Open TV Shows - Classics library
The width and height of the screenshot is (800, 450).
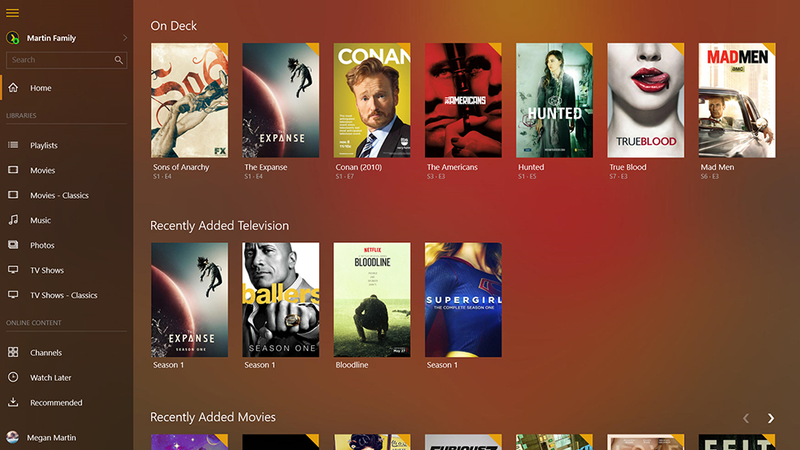point(63,295)
